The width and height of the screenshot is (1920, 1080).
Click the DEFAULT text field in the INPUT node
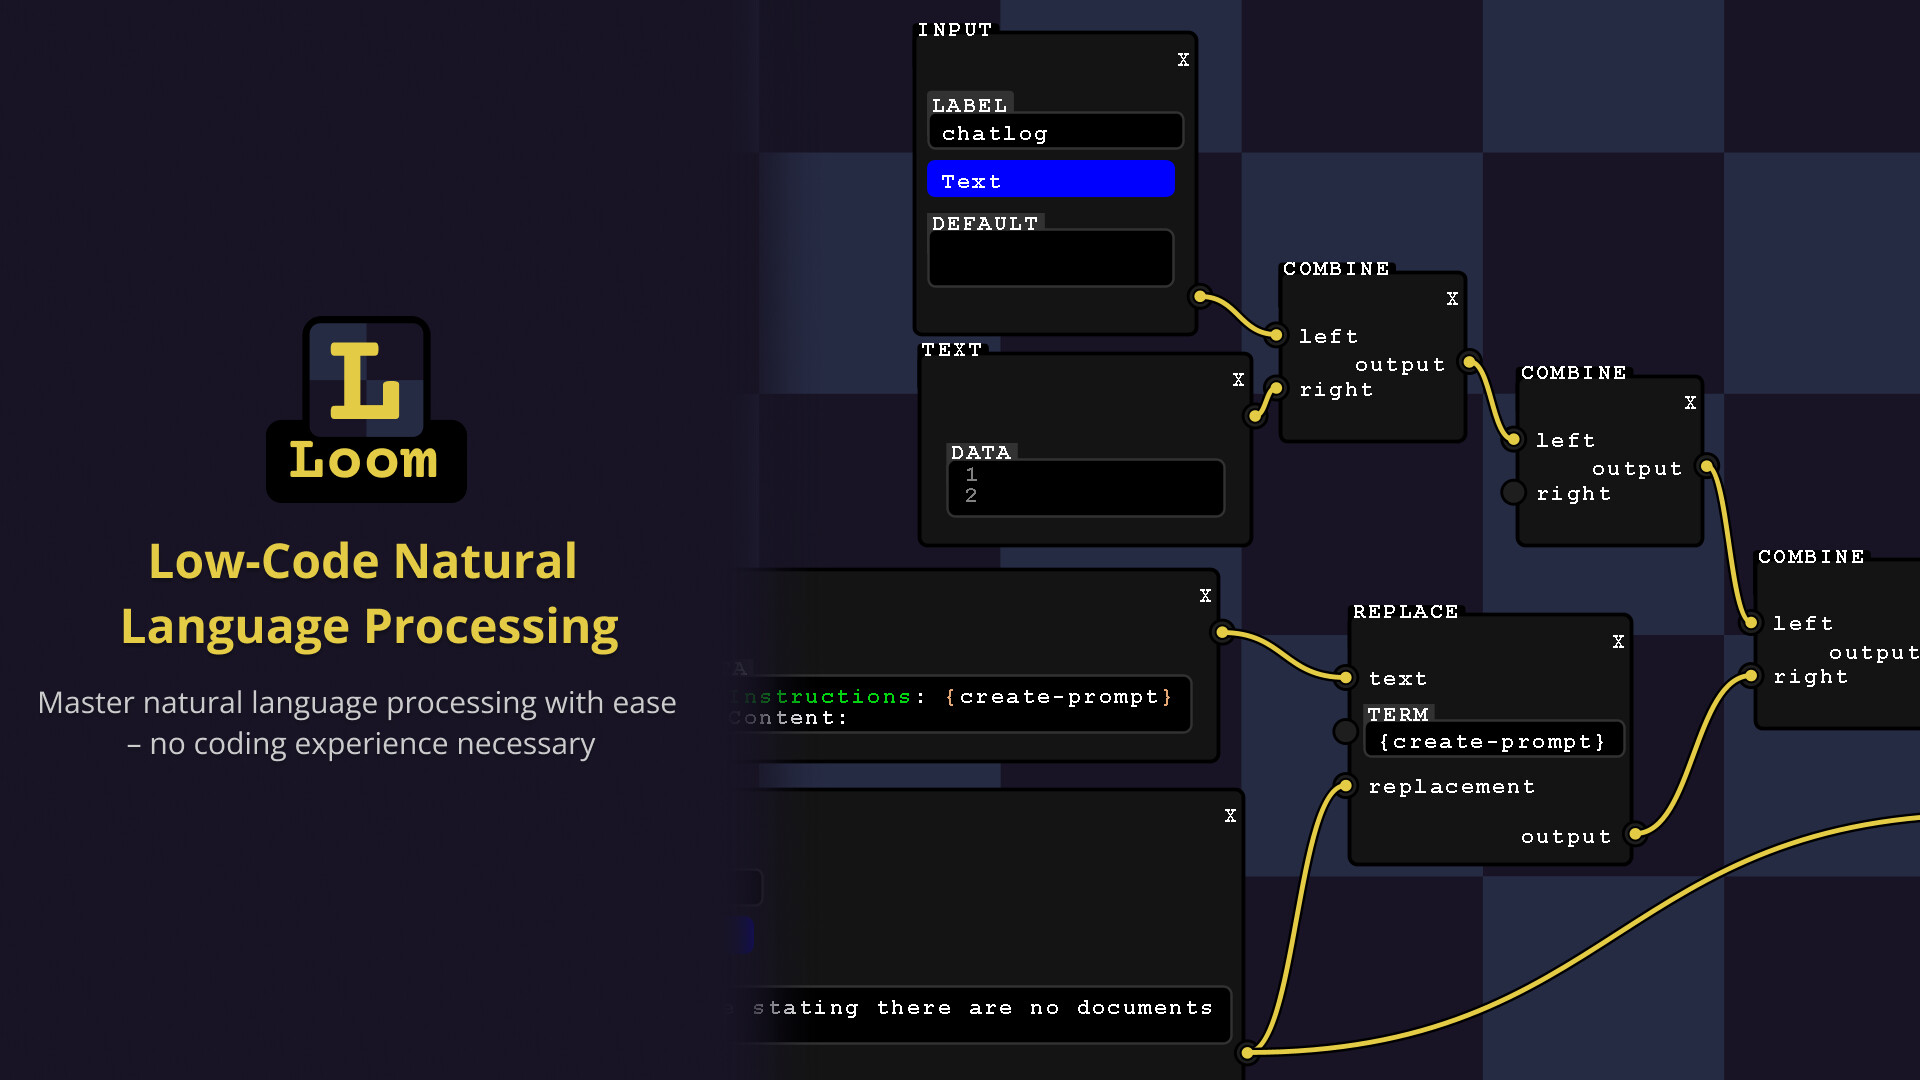1050,258
